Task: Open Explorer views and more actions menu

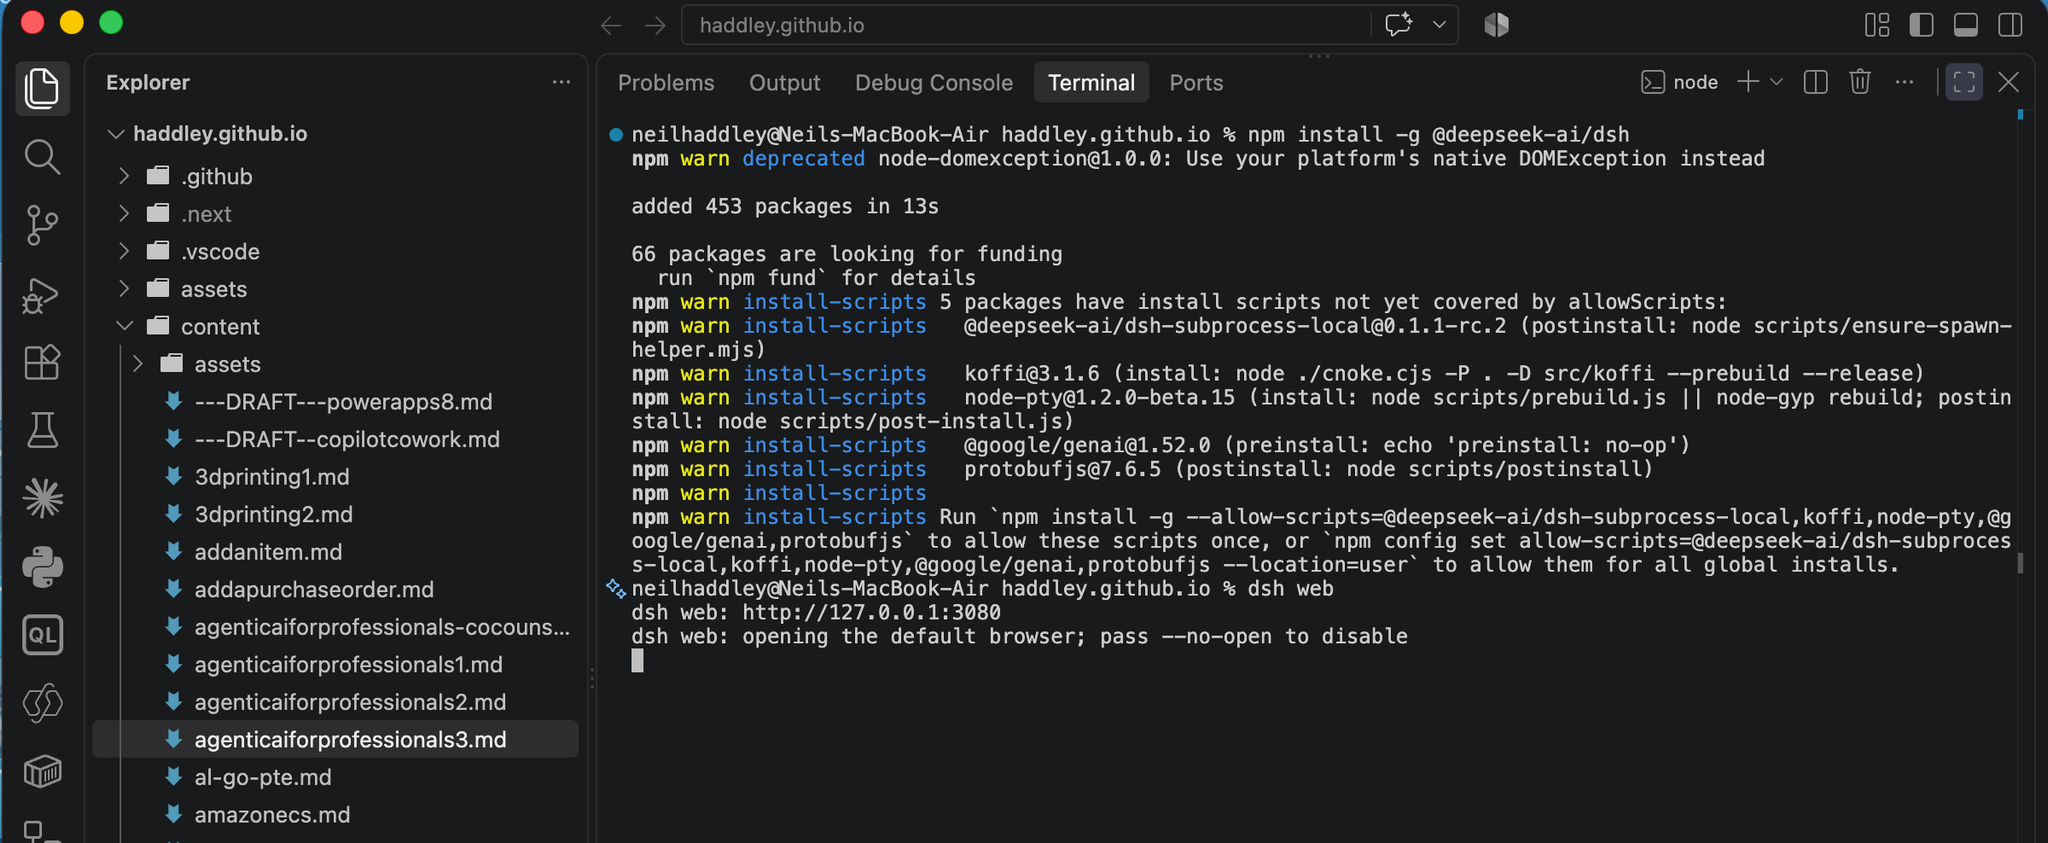Action: pos(561,82)
